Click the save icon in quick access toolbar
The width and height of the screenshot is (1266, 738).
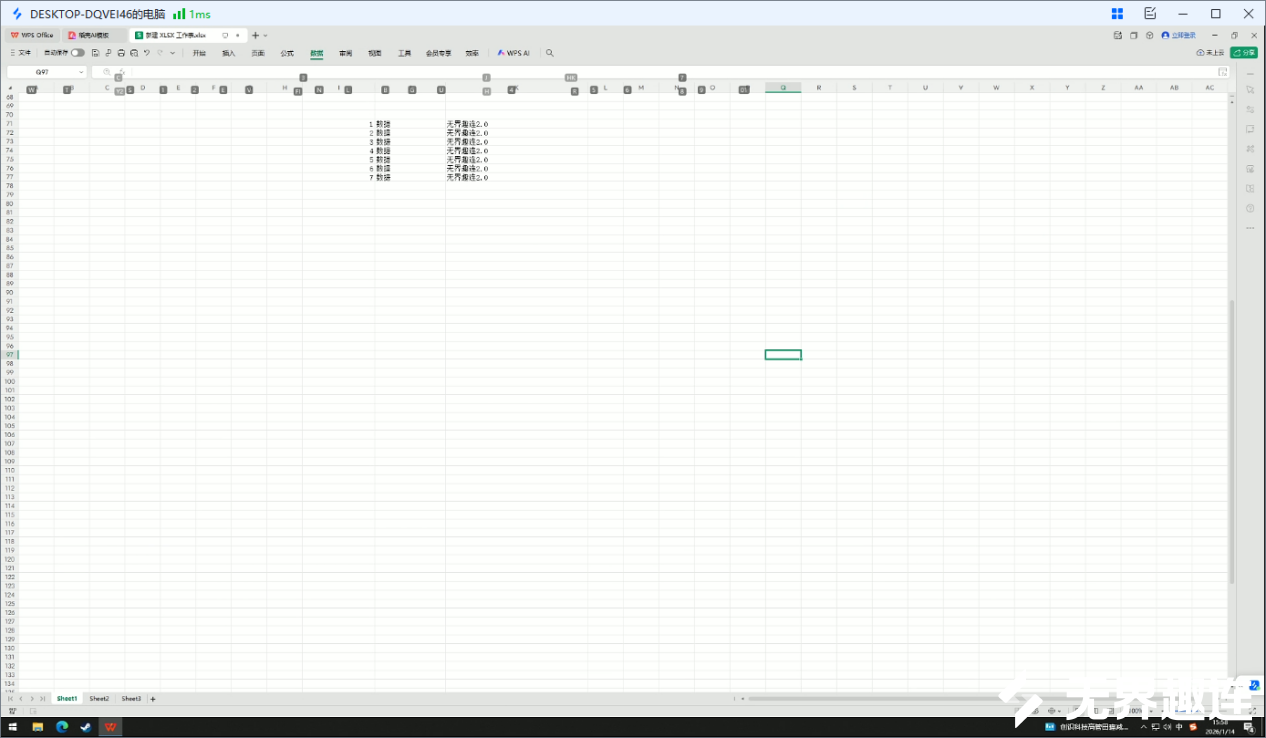point(95,53)
